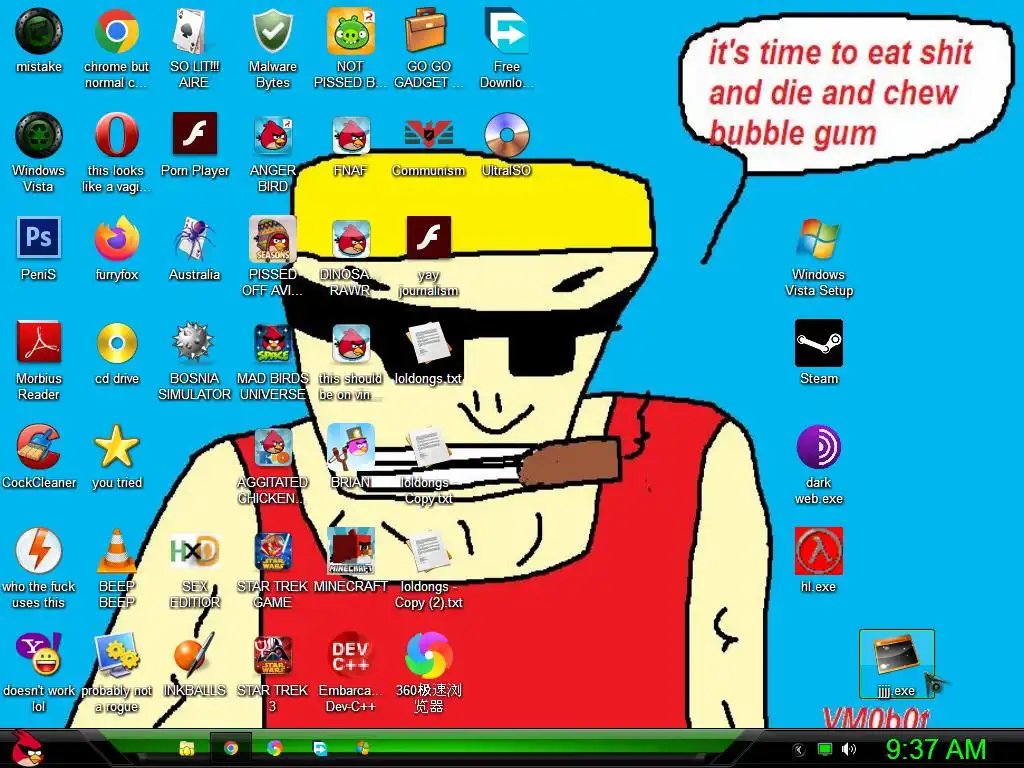Show hidden tray icons arrow

(x=798, y=749)
